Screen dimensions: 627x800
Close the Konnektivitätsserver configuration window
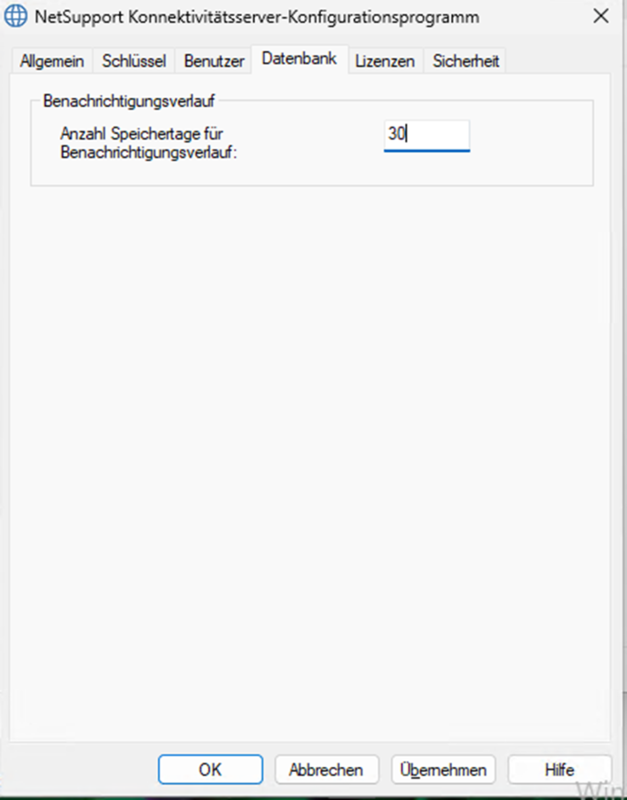[601, 16]
